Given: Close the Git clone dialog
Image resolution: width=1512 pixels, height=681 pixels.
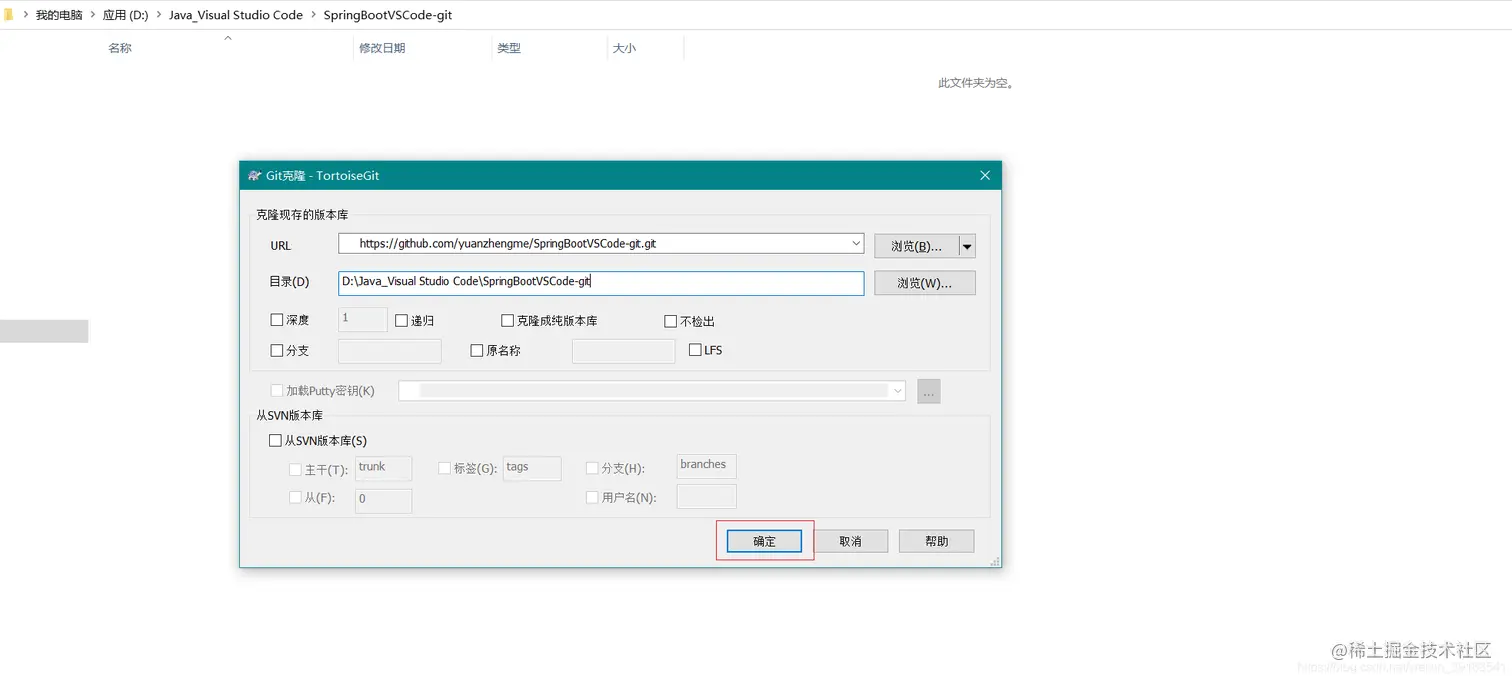Looking at the screenshot, I should coord(984,175).
